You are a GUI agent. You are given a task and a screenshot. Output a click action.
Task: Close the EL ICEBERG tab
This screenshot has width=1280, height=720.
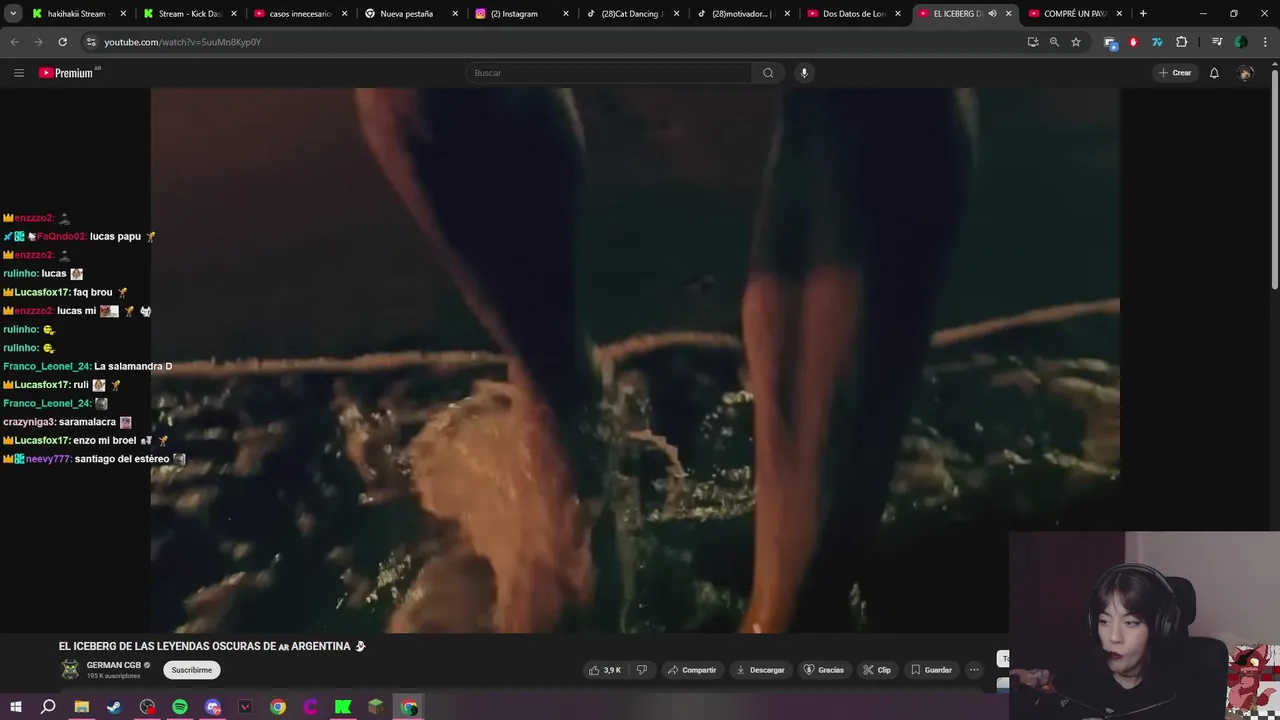pyautogui.click(x=1008, y=14)
